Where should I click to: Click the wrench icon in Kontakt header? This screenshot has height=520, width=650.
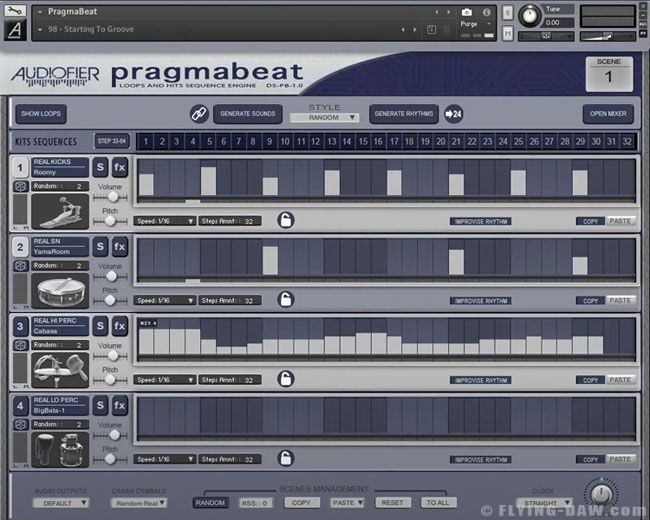[x=15, y=10]
